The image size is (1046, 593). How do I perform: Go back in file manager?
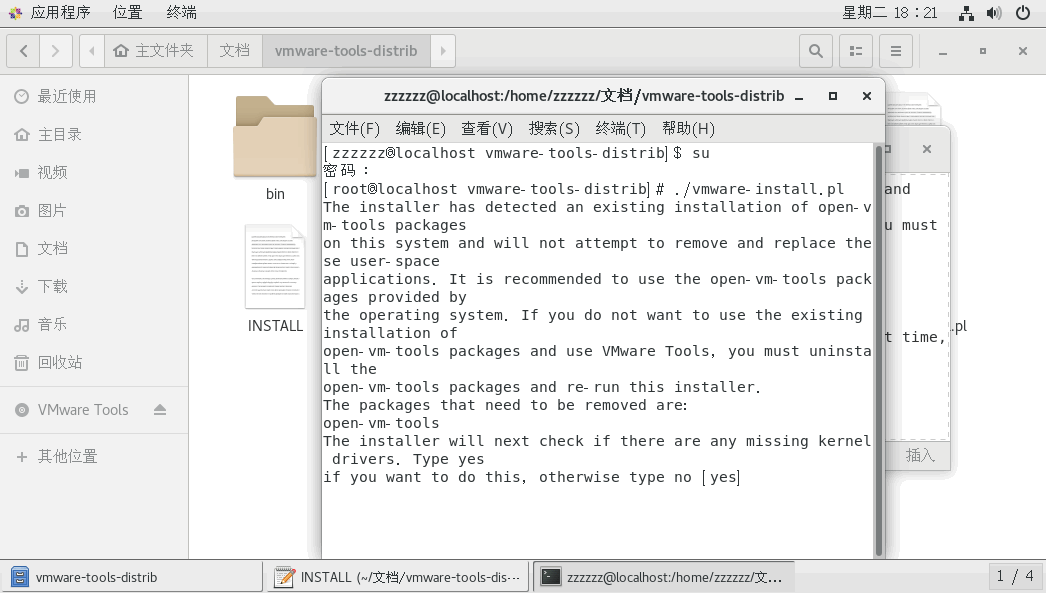point(23,51)
